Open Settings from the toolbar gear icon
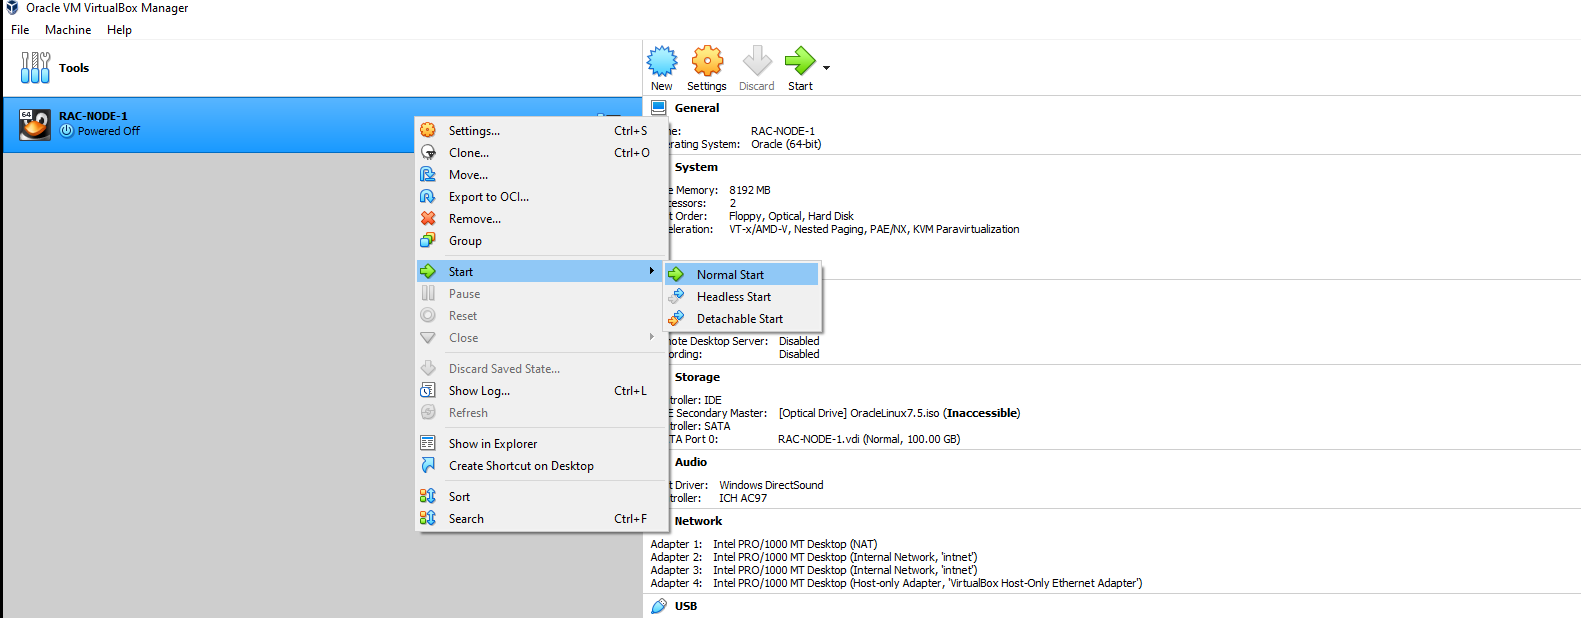 [707, 61]
